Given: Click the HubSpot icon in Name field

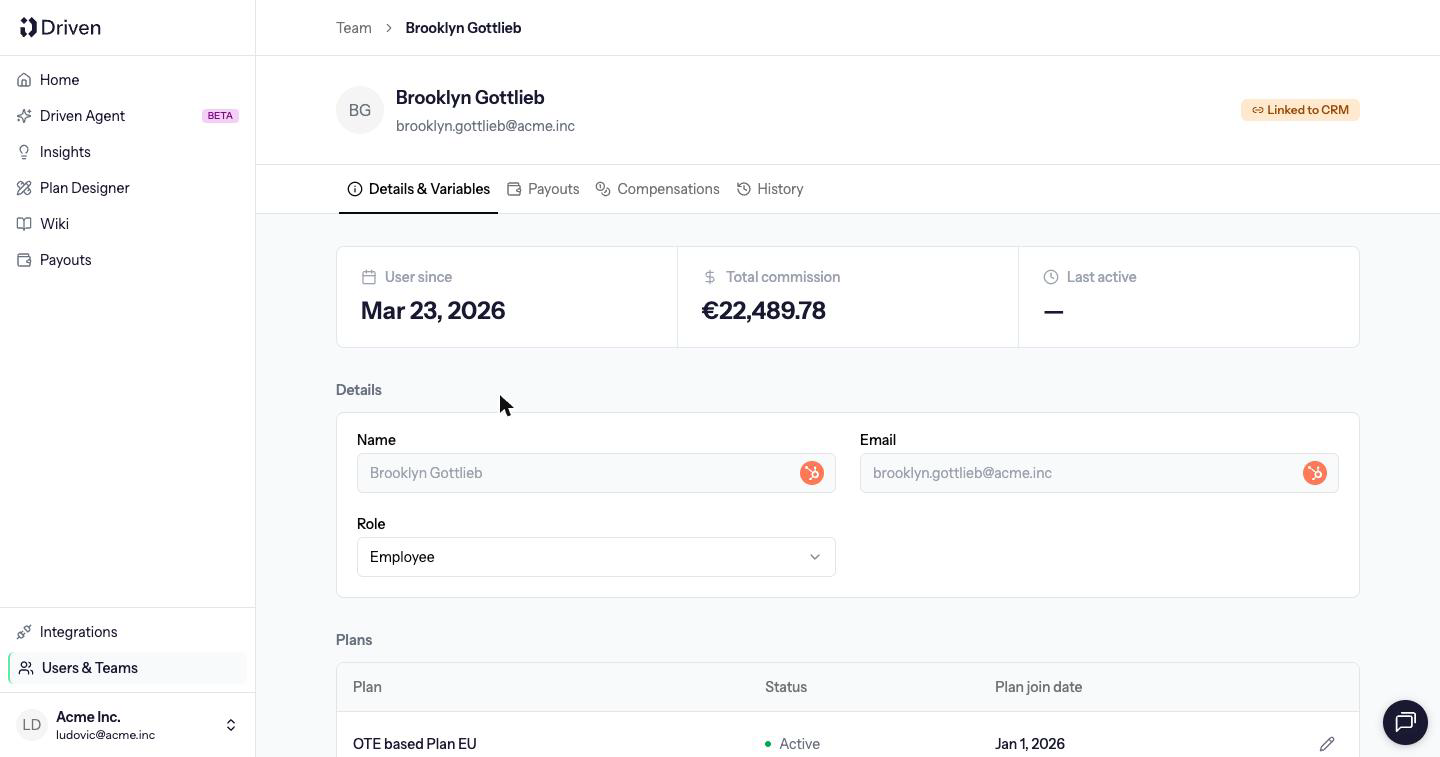Looking at the screenshot, I should tap(812, 473).
